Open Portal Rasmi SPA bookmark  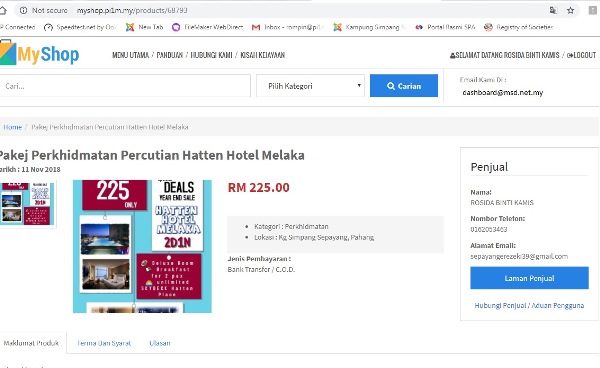point(445,27)
